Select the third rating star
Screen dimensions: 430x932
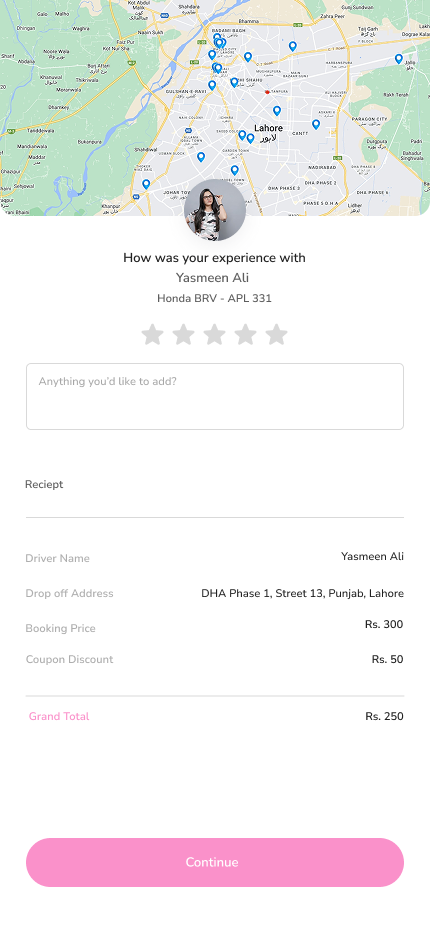click(214, 335)
